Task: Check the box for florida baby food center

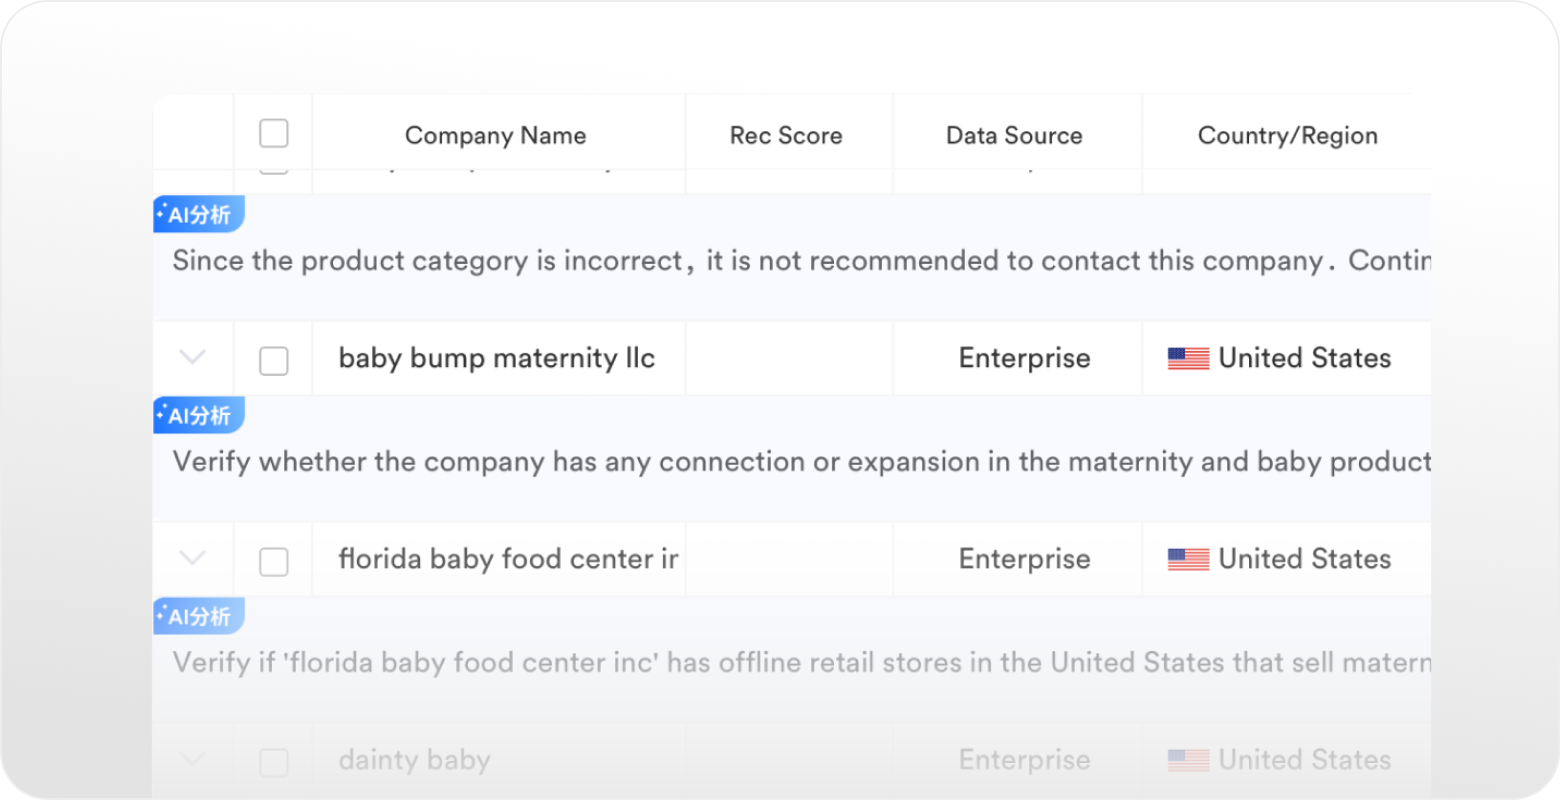Action: click(x=274, y=562)
